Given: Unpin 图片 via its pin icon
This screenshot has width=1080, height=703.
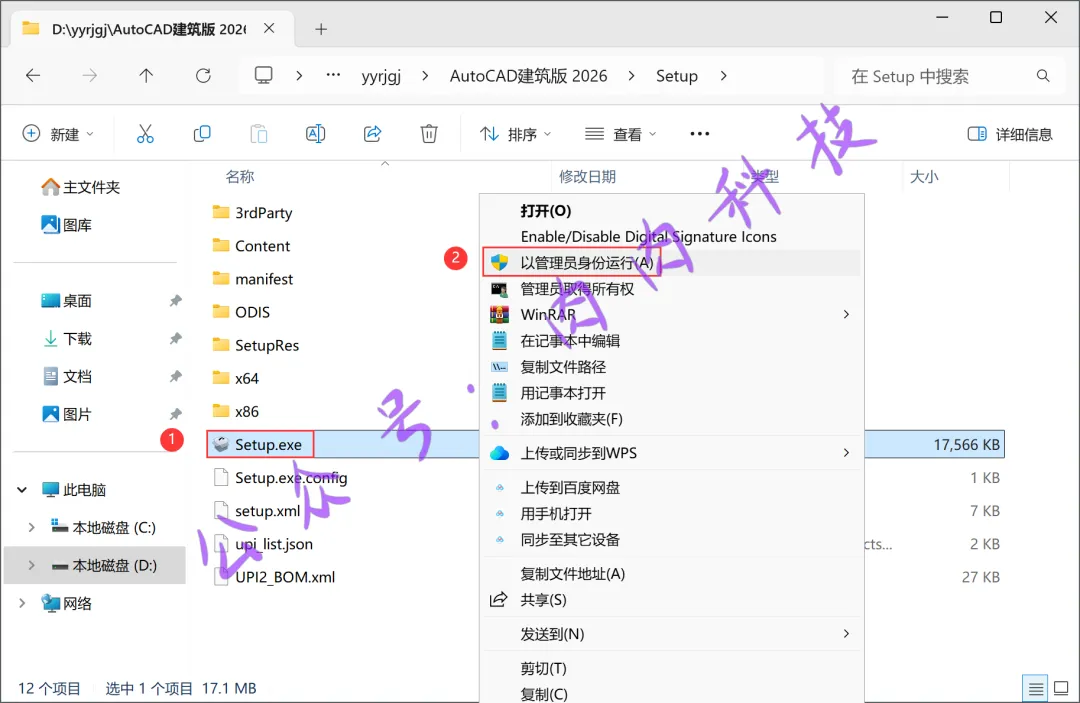Looking at the screenshot, I should point(176,415).
